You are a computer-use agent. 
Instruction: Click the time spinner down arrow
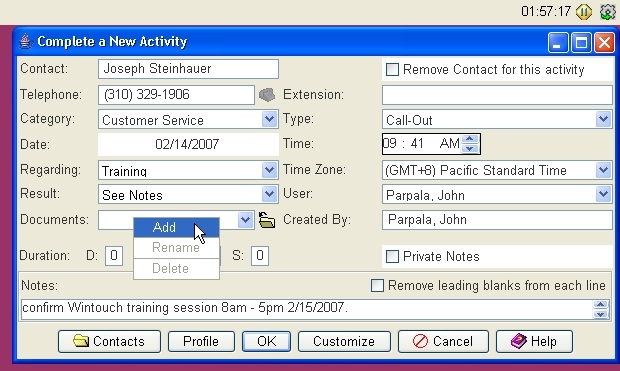click(470, 148)
